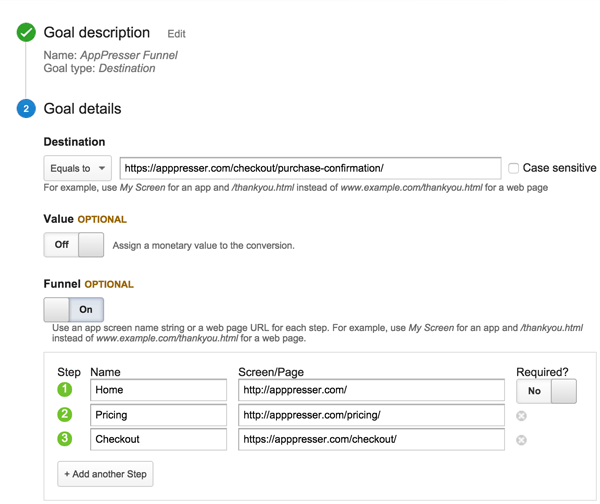600x504 pixels.
Task: Click the Required? column header
Action: [542, 372]
